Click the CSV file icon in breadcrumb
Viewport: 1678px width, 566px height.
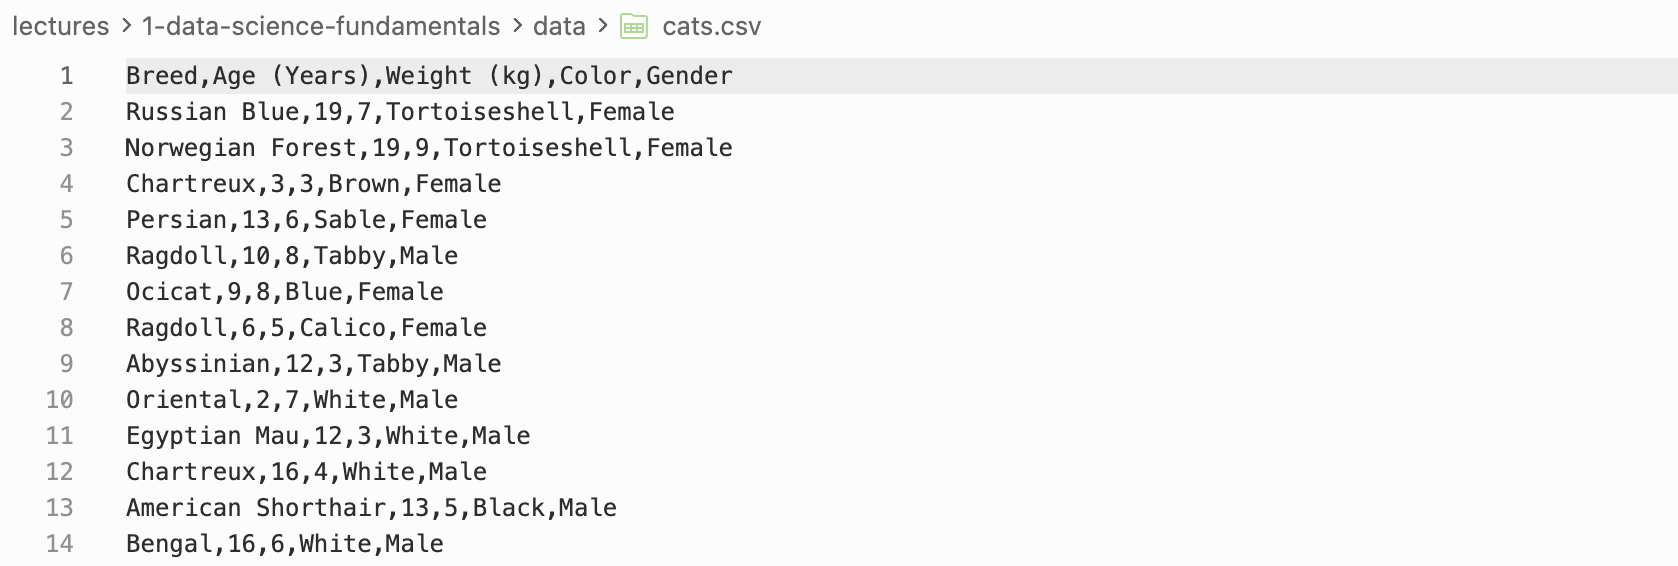coord(634,26)
